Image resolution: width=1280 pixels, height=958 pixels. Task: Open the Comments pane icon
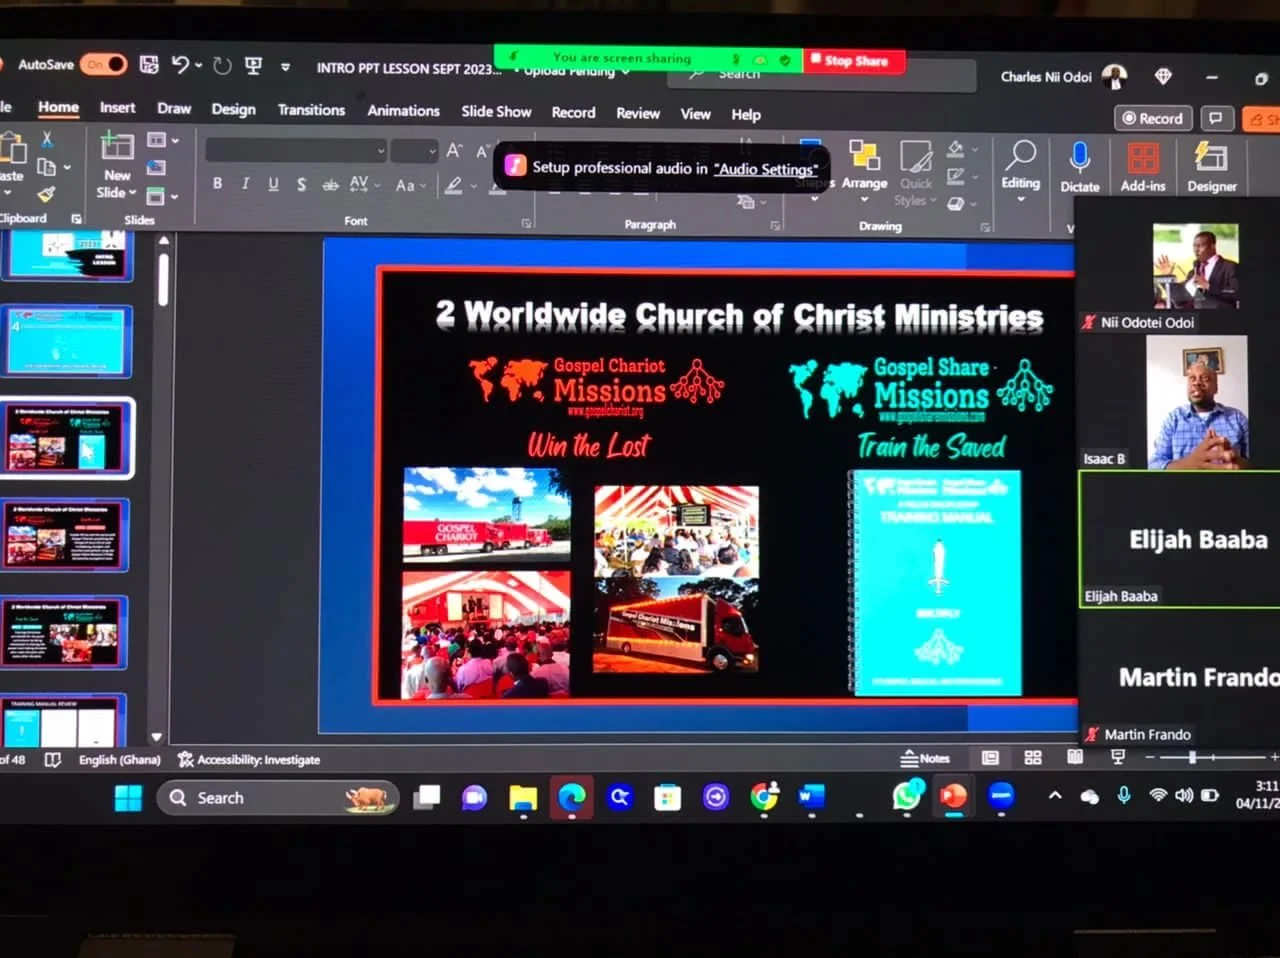(x=1216, y=118)
